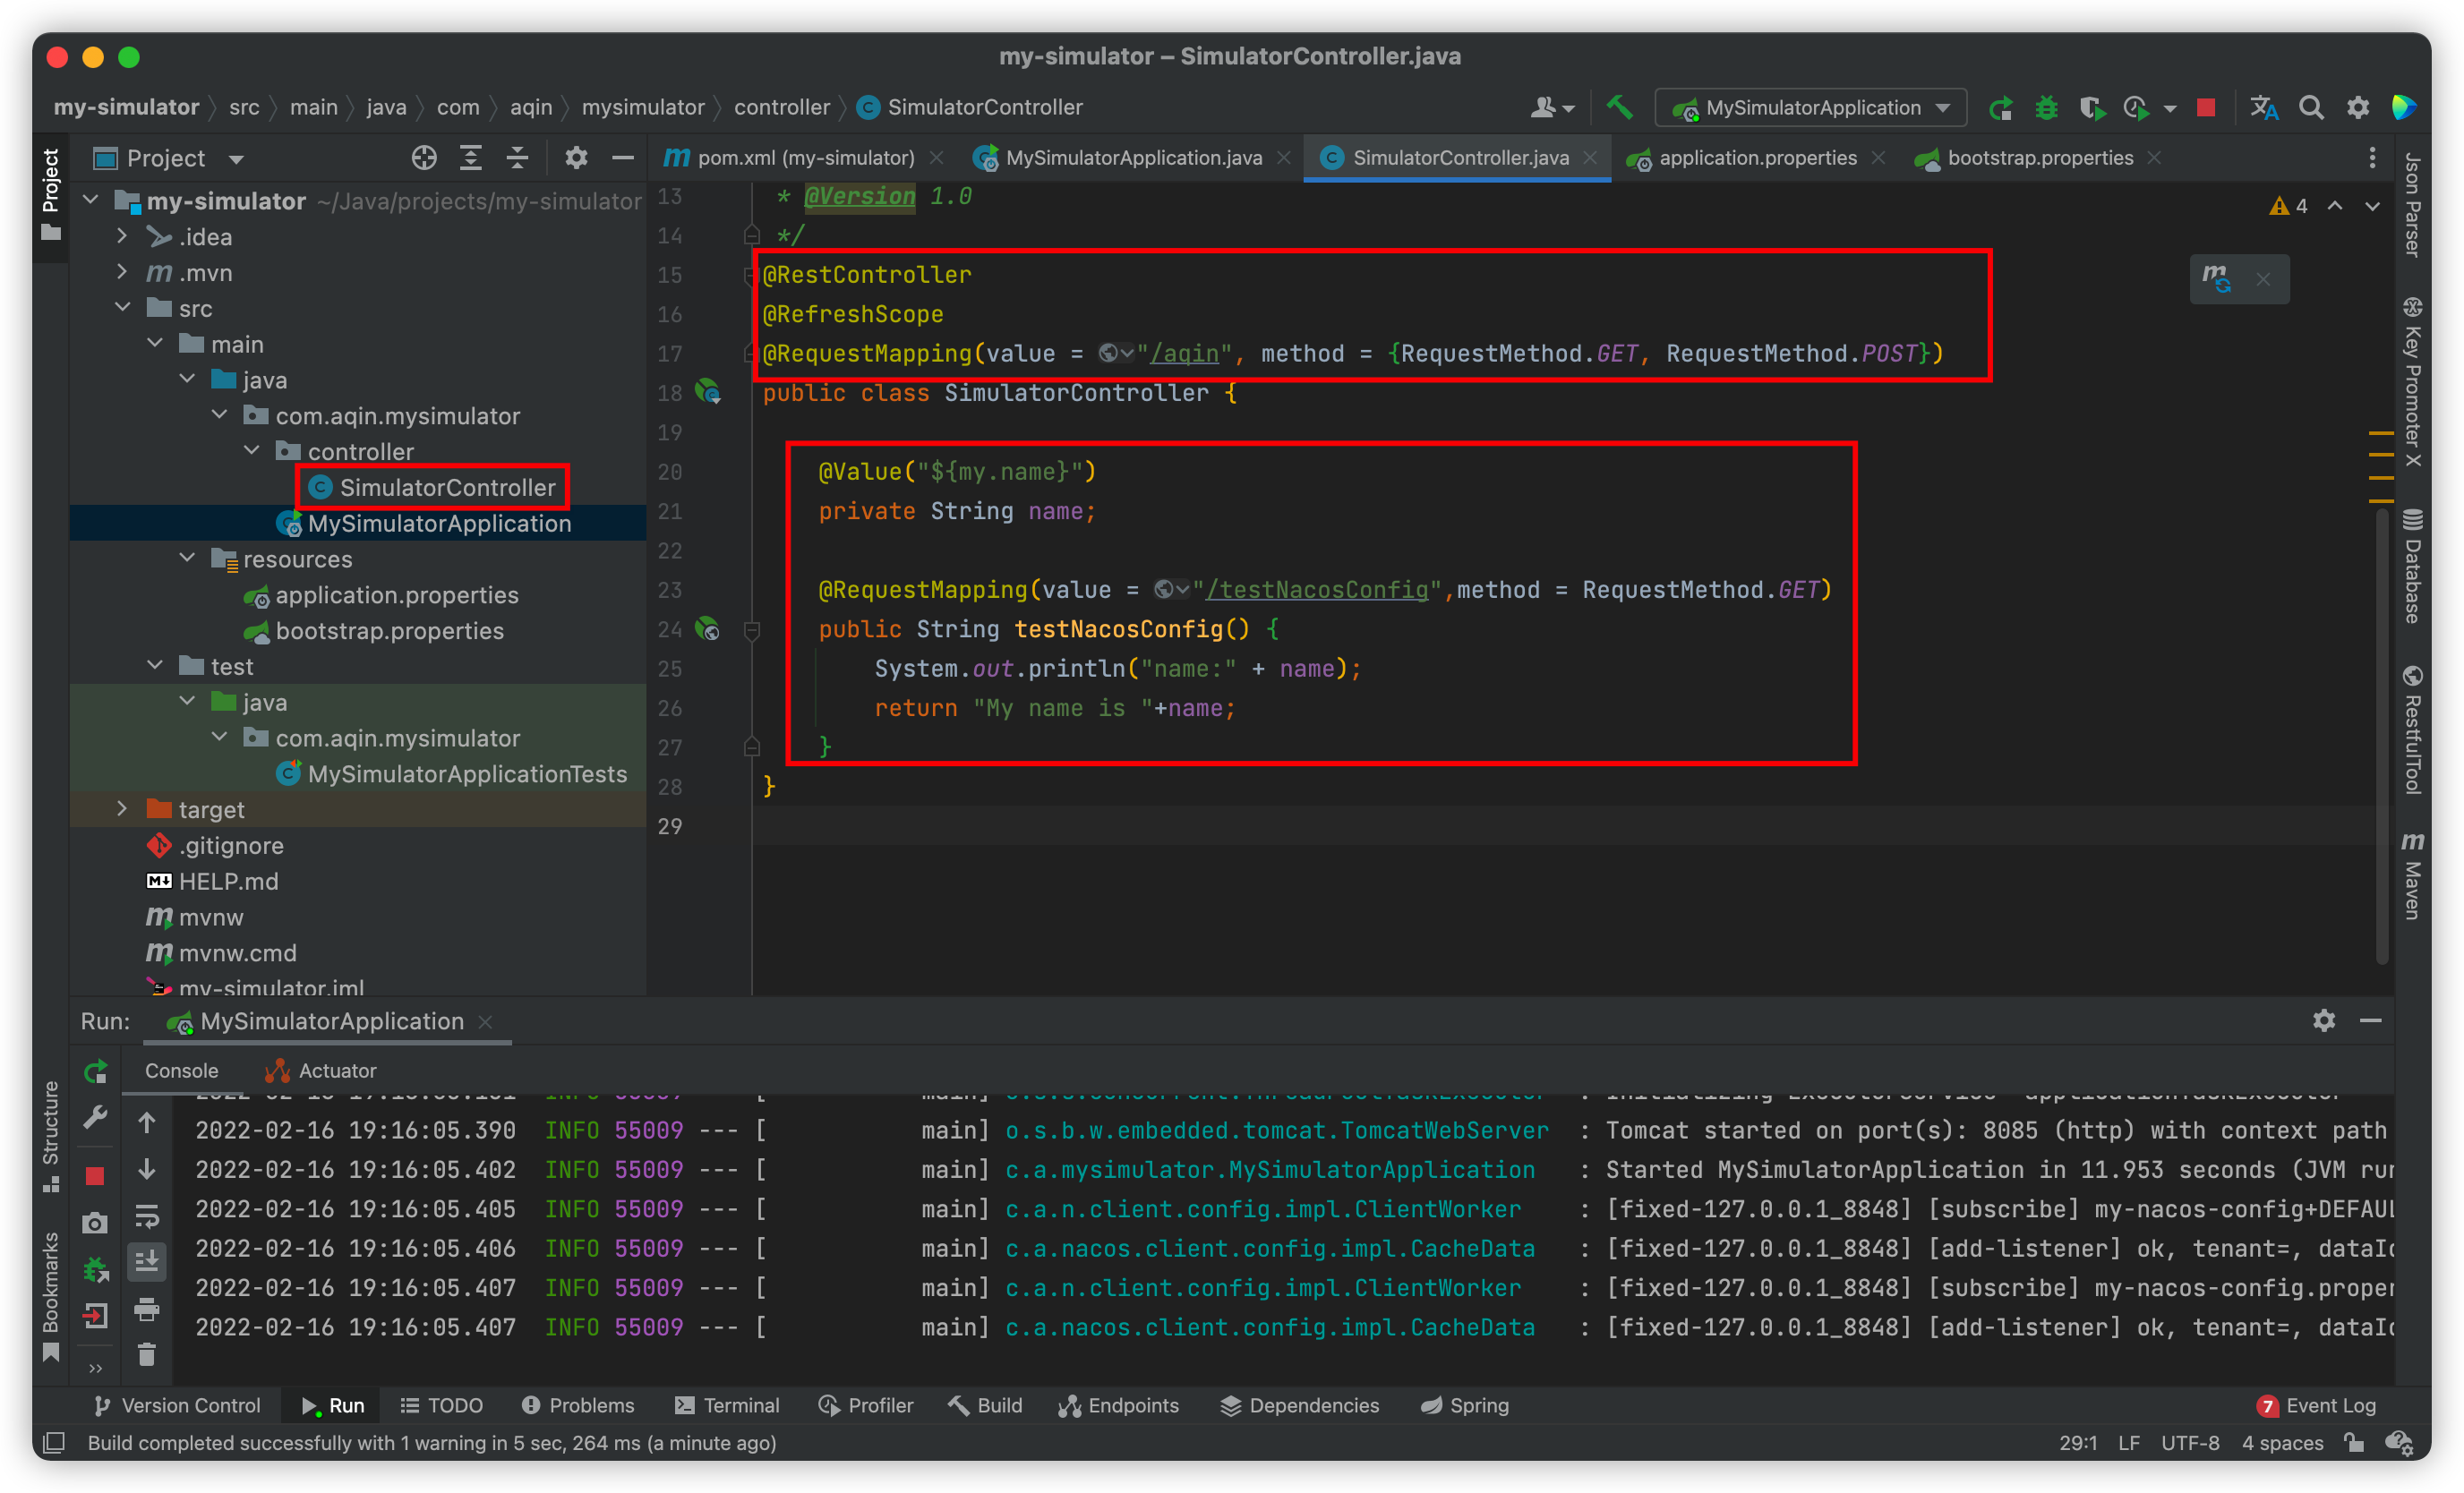Hide the Project tool window

[623, 157]
